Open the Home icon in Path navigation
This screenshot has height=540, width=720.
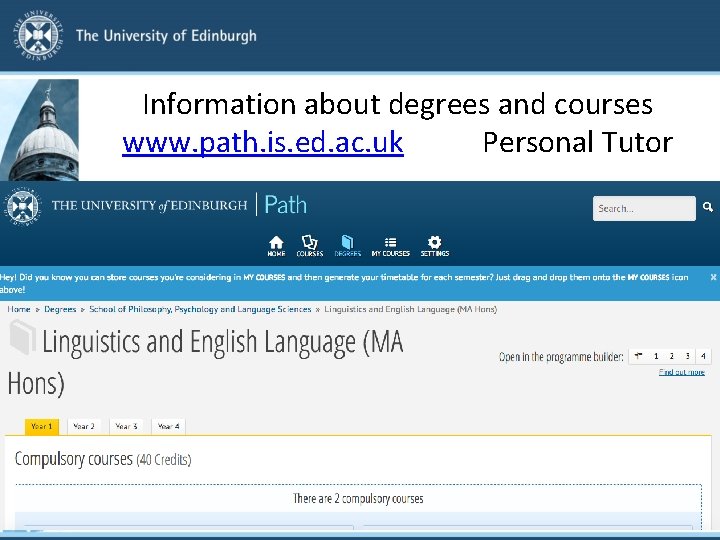click(276, 246)
